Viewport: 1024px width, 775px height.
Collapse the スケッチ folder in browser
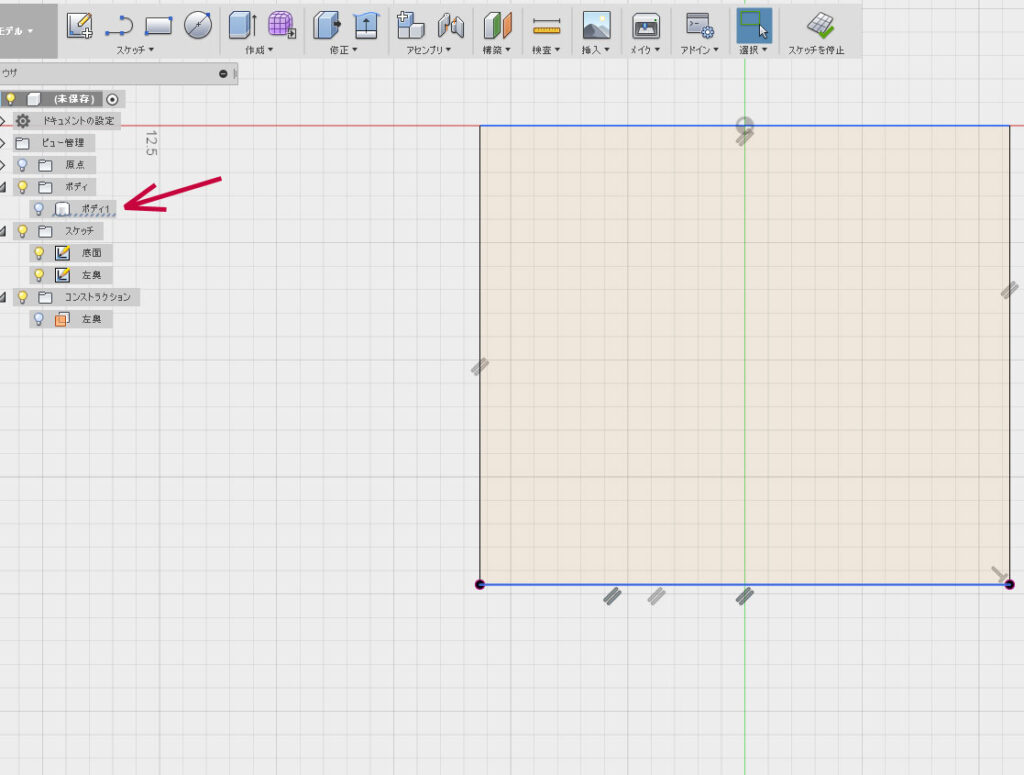coord(3,231)
